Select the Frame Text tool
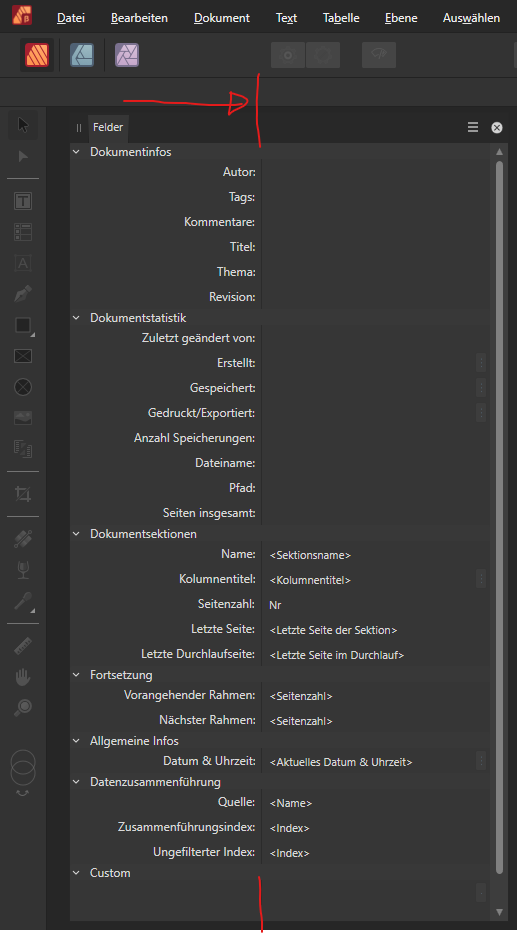 [x=23, y=201]
